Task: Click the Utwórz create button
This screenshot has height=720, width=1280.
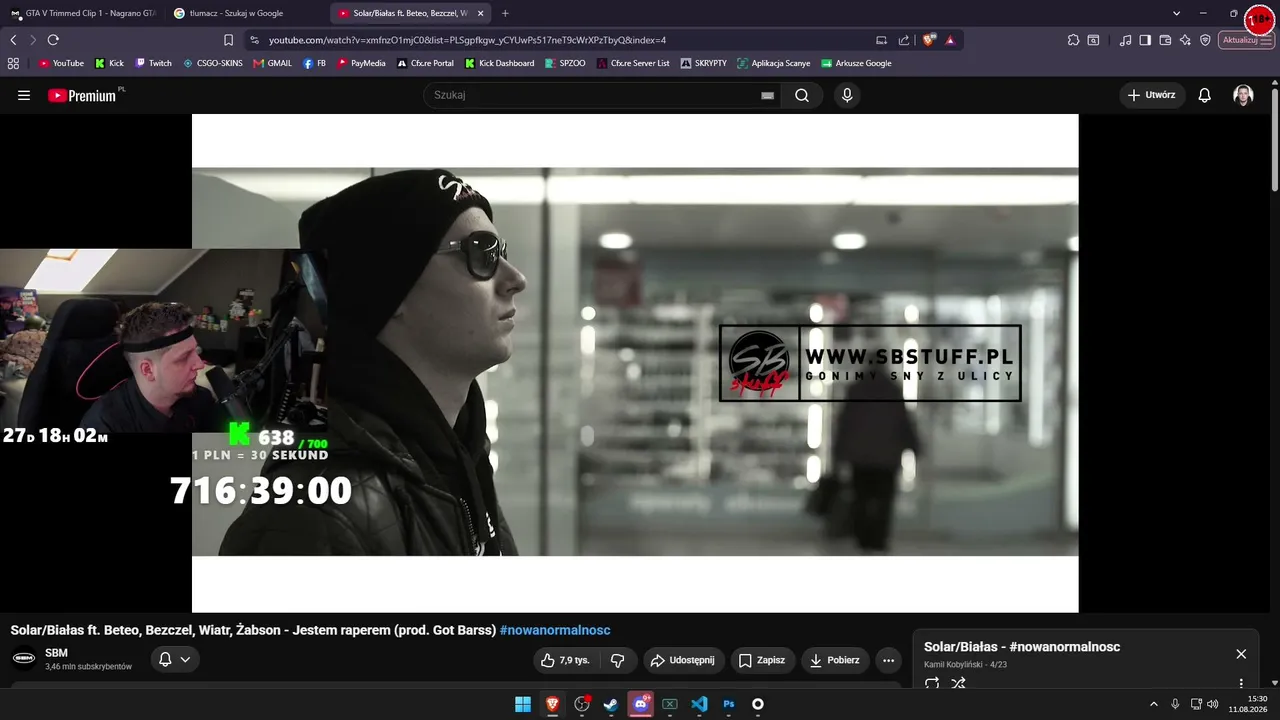Action: 1152,95
